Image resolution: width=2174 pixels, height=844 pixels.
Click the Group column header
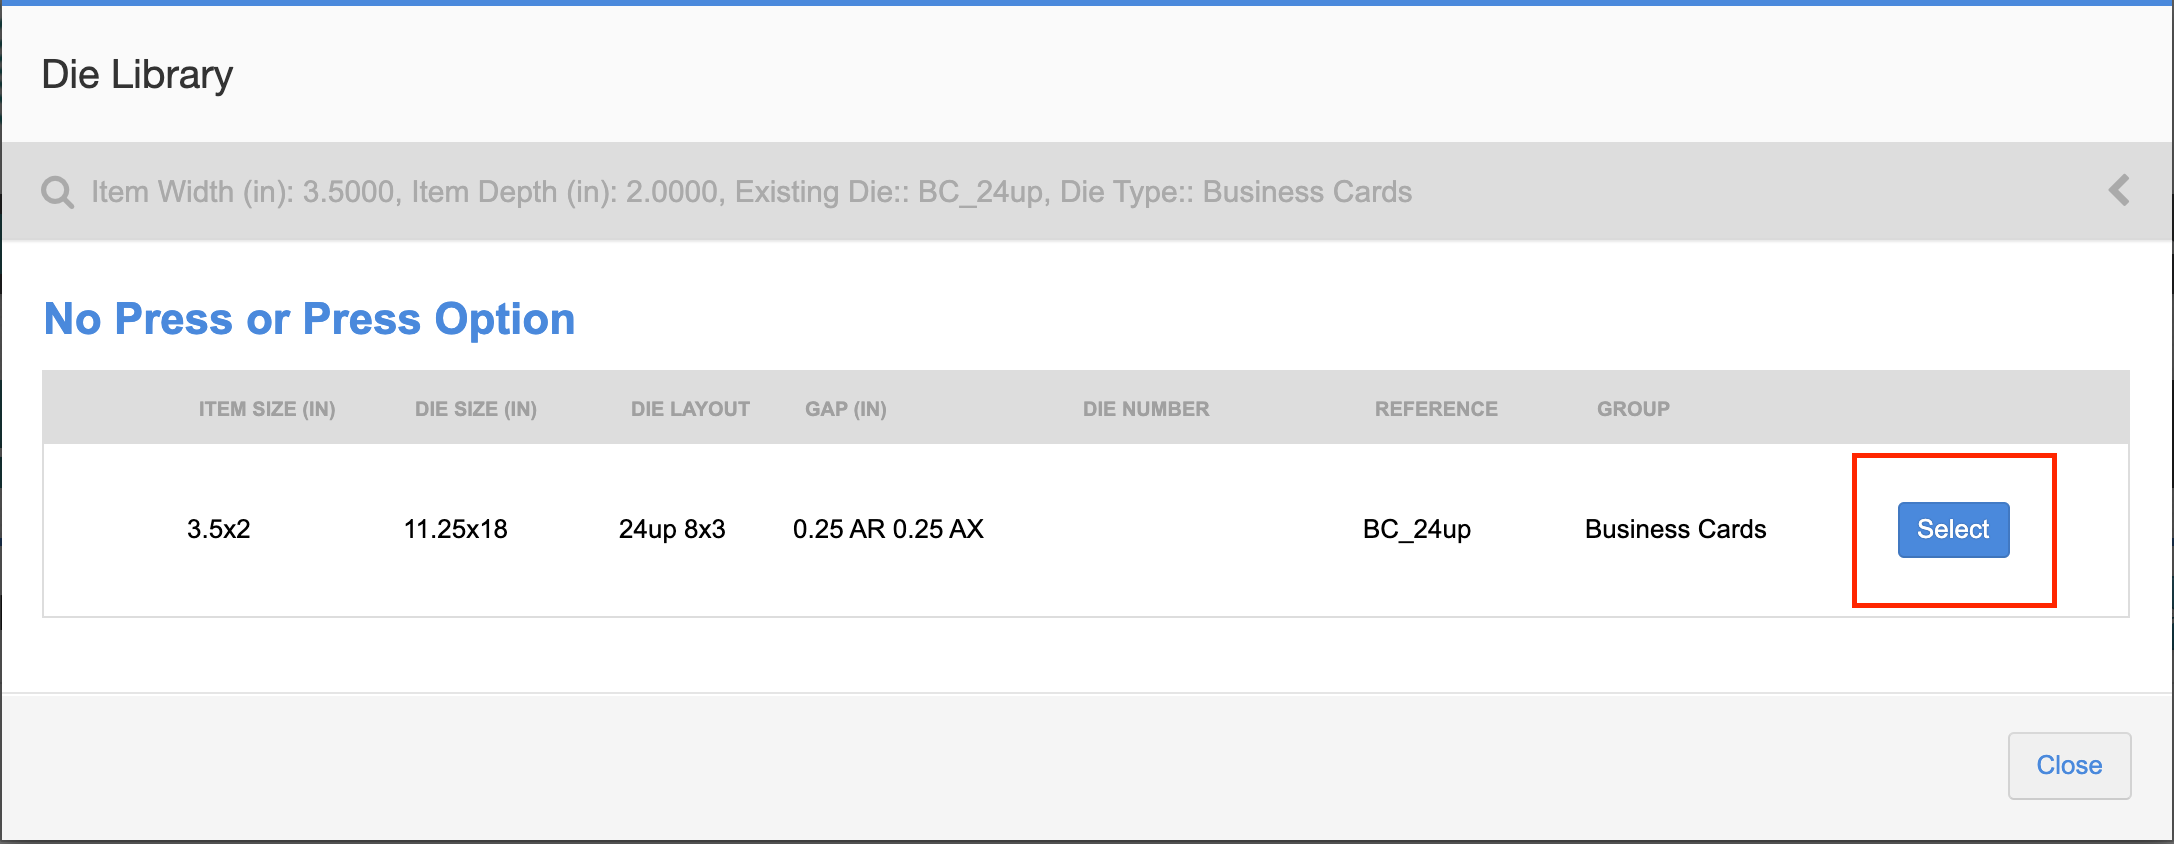(1633, 409)
